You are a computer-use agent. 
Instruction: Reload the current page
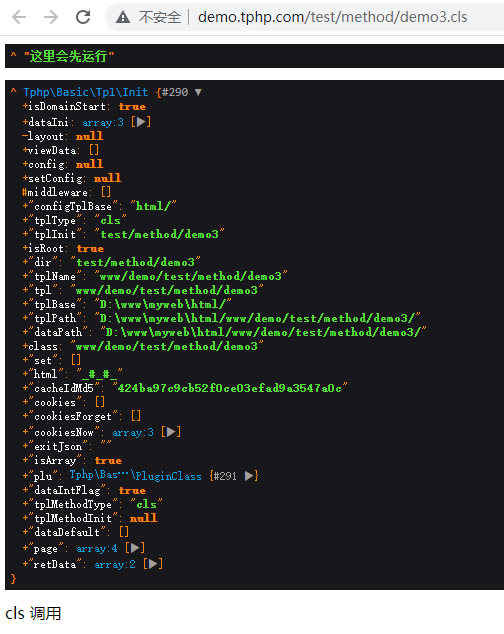[83, 17]
